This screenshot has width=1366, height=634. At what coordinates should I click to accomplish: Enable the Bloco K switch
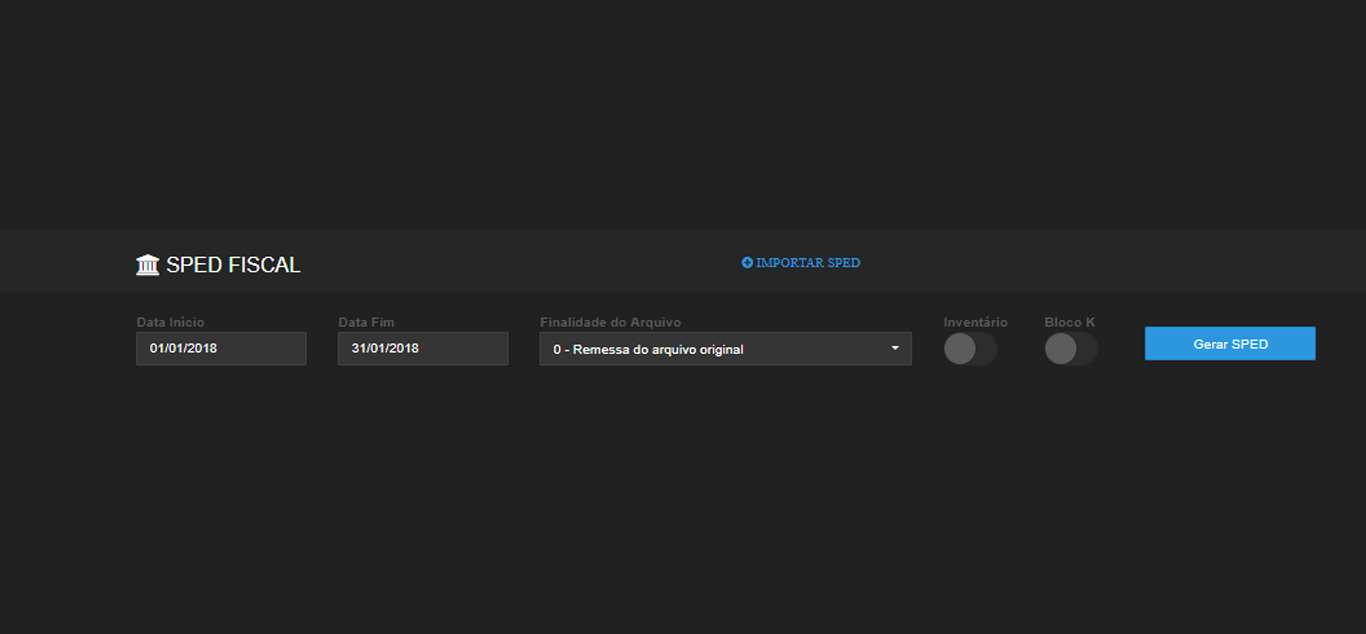pyautogui.click(x=1071, y=349)
